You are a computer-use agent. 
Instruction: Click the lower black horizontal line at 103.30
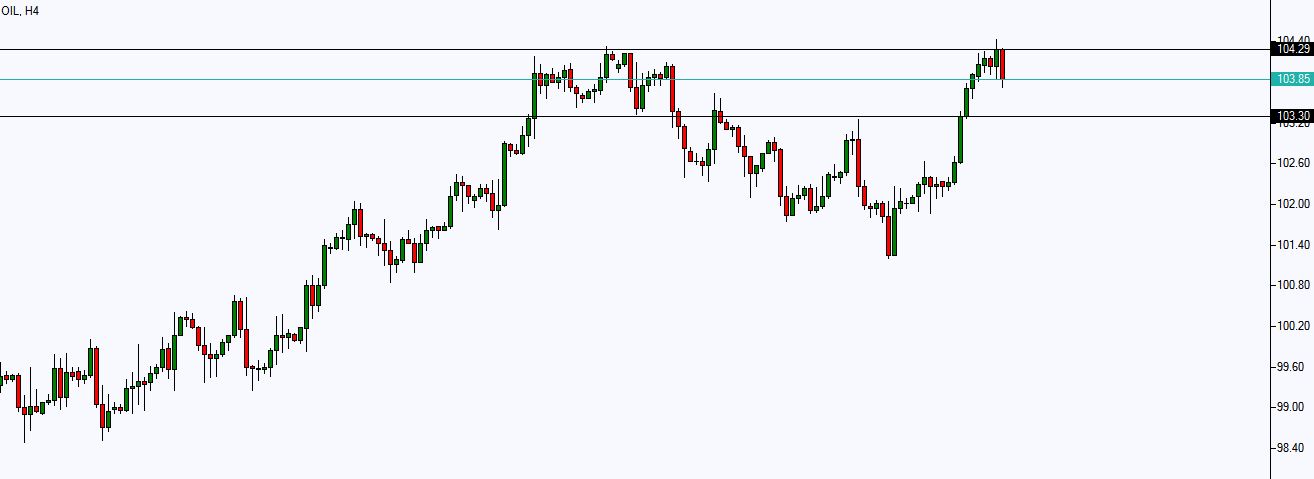634,116
